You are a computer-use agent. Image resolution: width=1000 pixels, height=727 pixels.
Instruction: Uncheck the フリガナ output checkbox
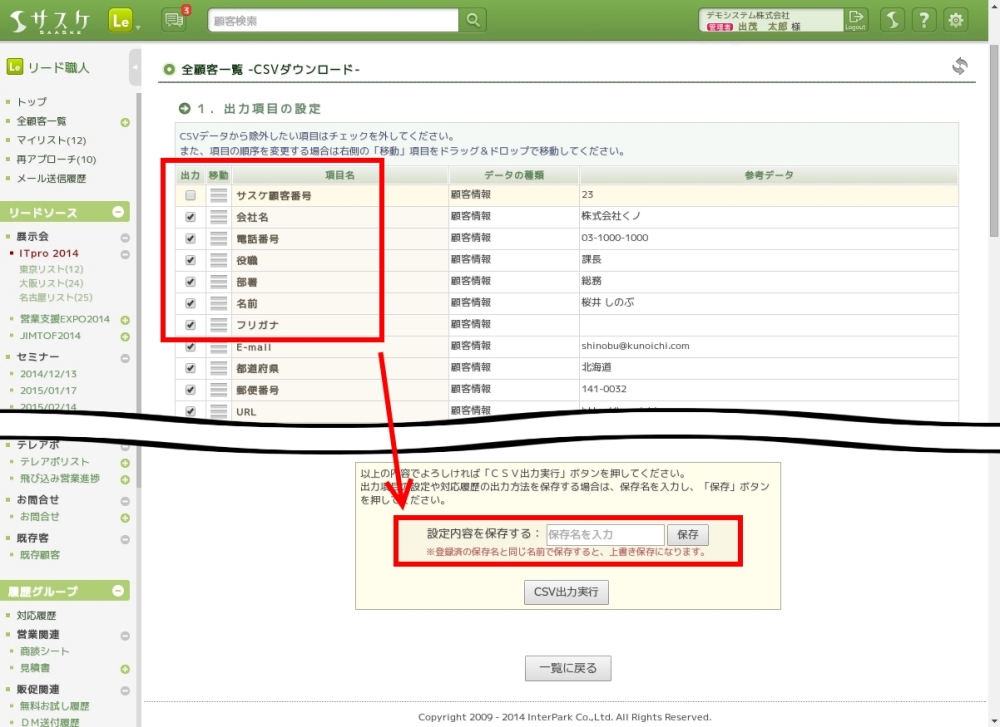[190, 325]
